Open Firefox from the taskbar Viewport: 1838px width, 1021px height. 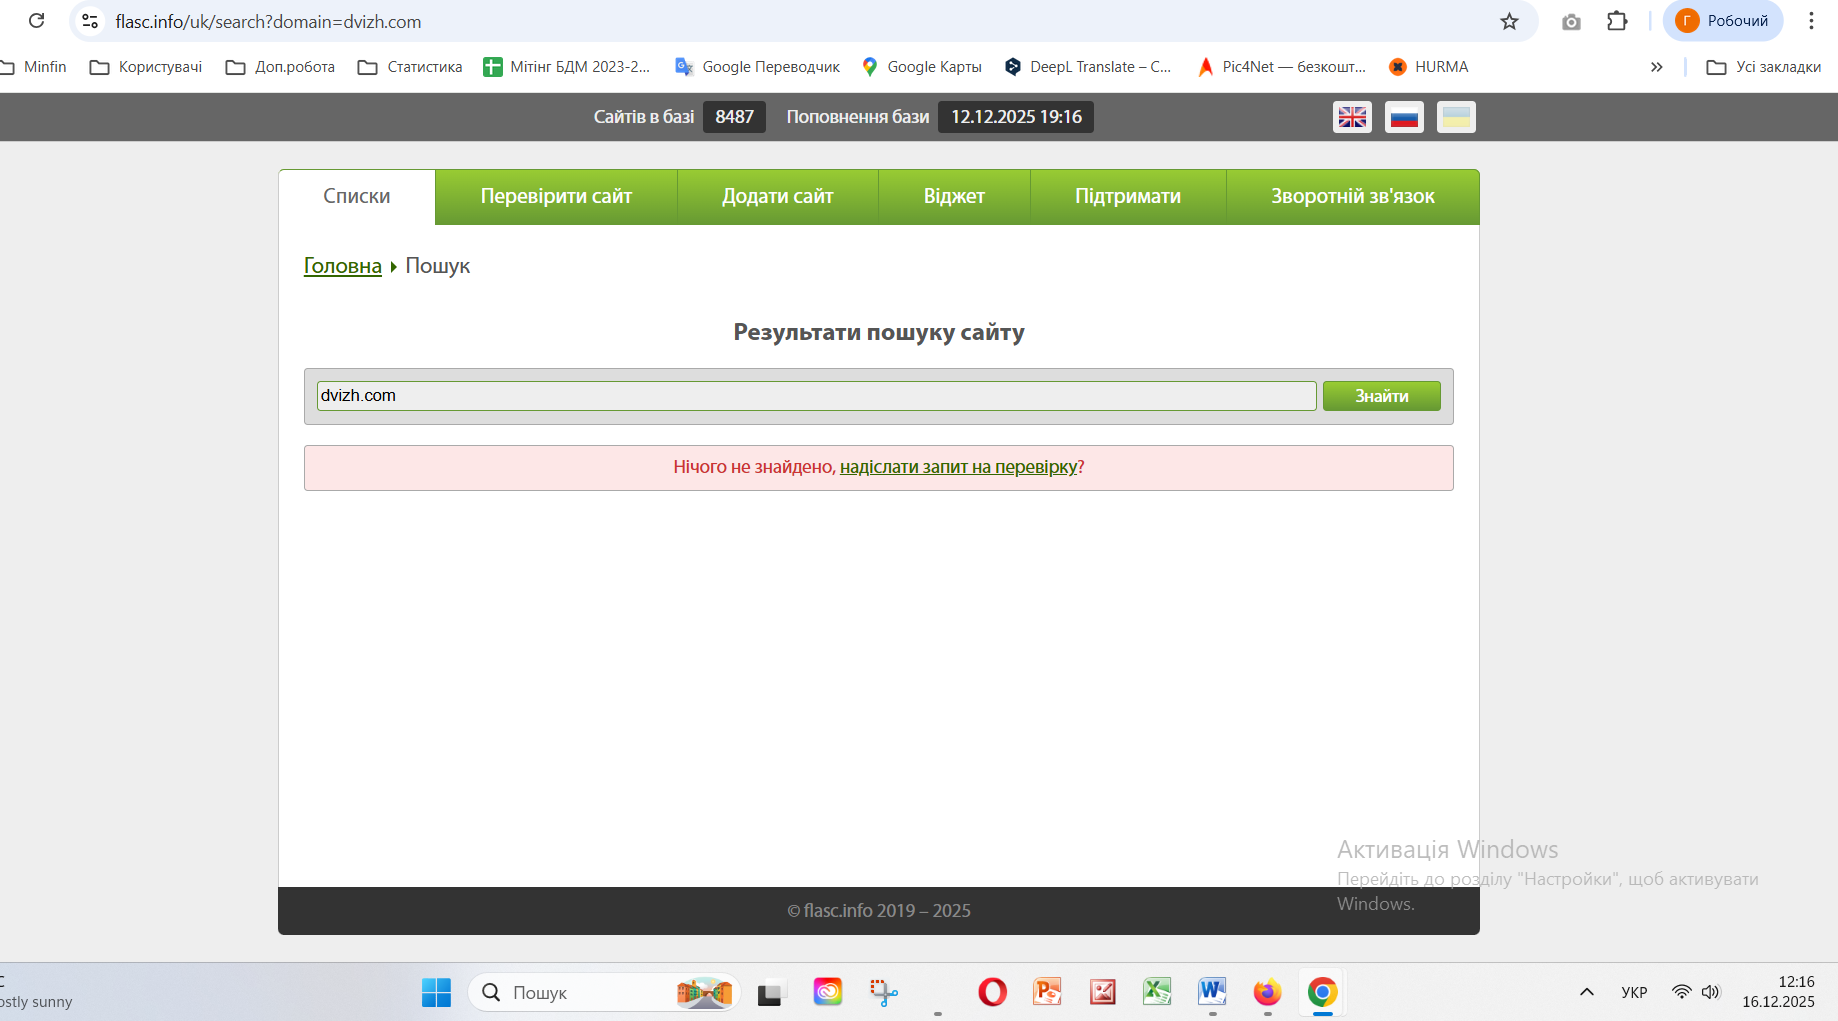click(x=1267, y=992)
